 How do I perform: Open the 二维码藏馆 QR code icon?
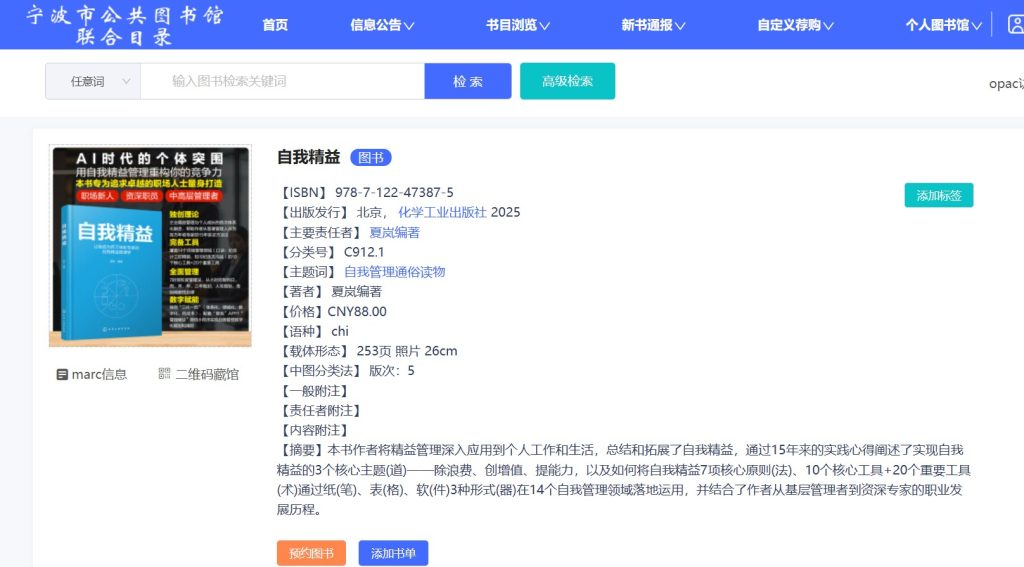[x=165, y=374]
